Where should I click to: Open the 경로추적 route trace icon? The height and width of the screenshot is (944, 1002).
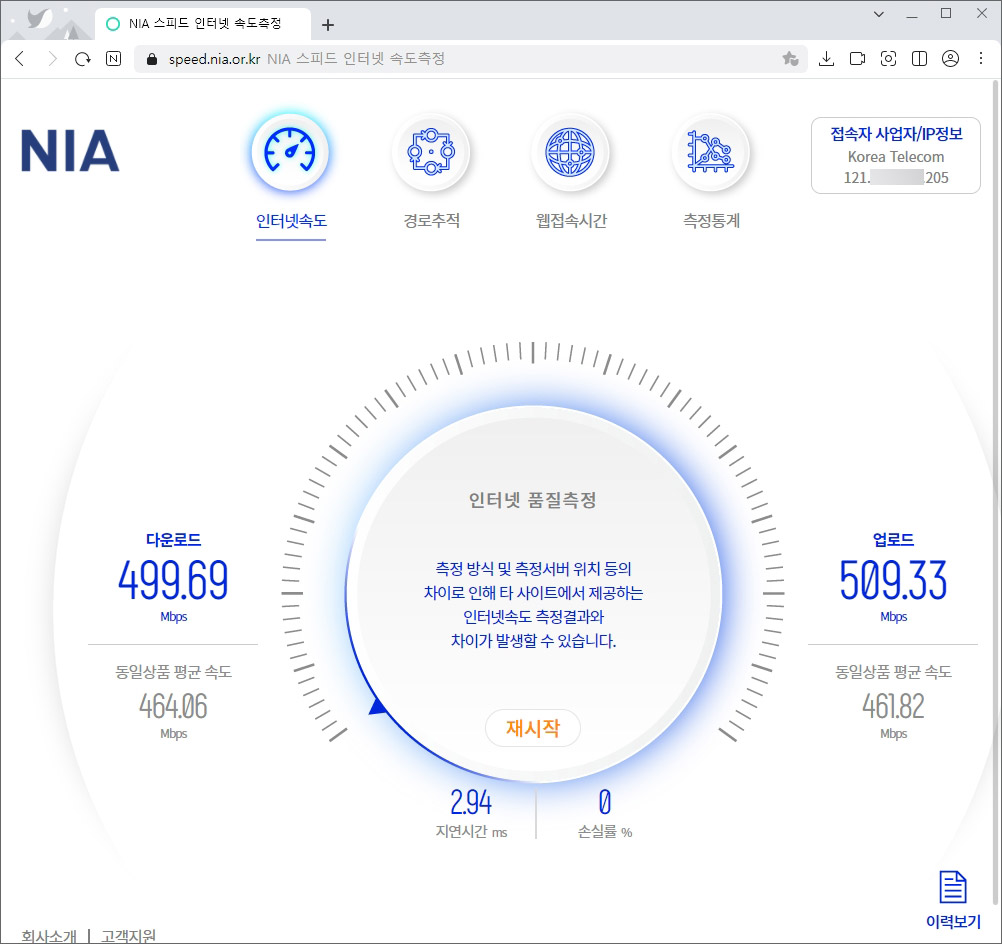(431, 152)
